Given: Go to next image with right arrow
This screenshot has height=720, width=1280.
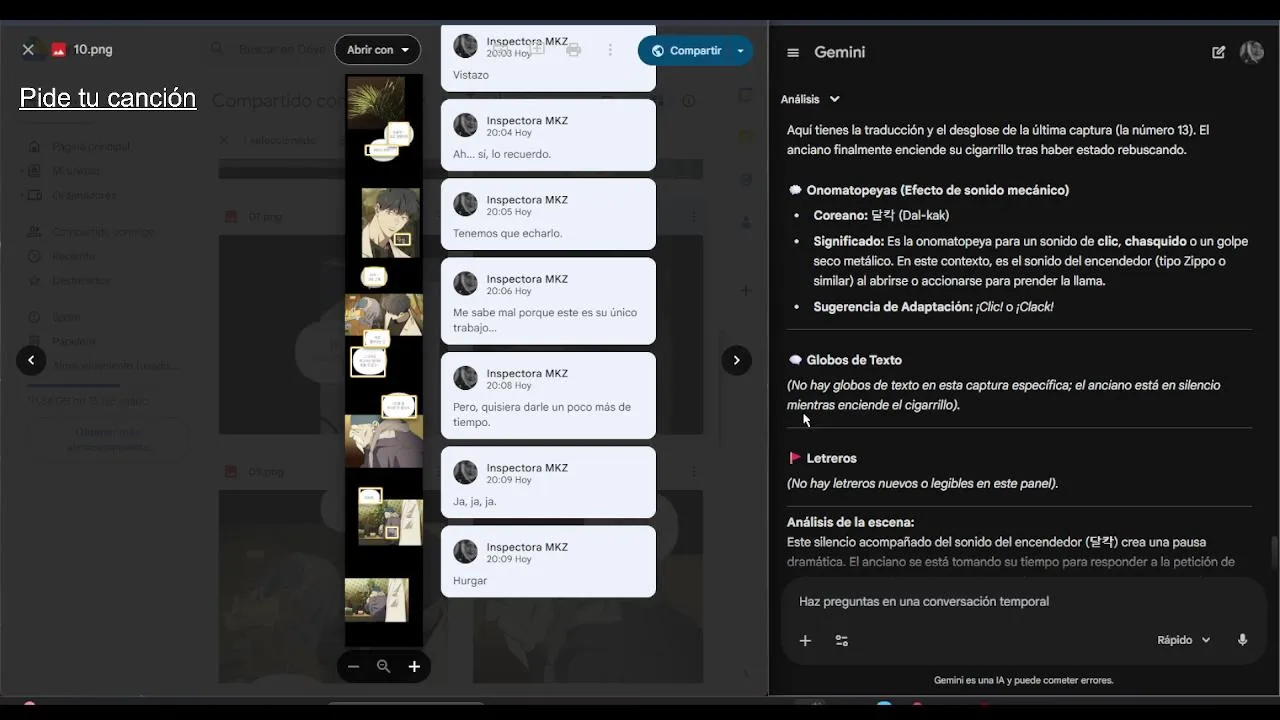Looking at the screenshot, I should tap(736, 360).
